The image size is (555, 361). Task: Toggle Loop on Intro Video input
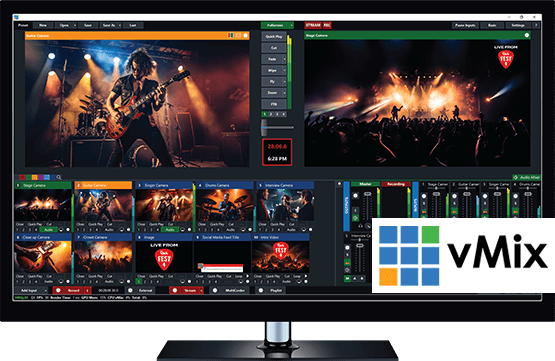297,276
